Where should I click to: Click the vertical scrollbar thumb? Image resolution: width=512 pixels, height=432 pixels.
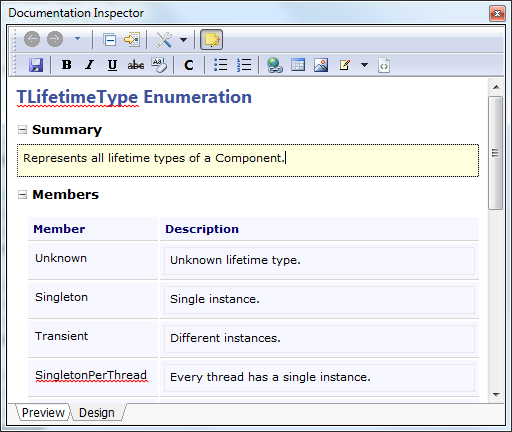tap(496, 153)
